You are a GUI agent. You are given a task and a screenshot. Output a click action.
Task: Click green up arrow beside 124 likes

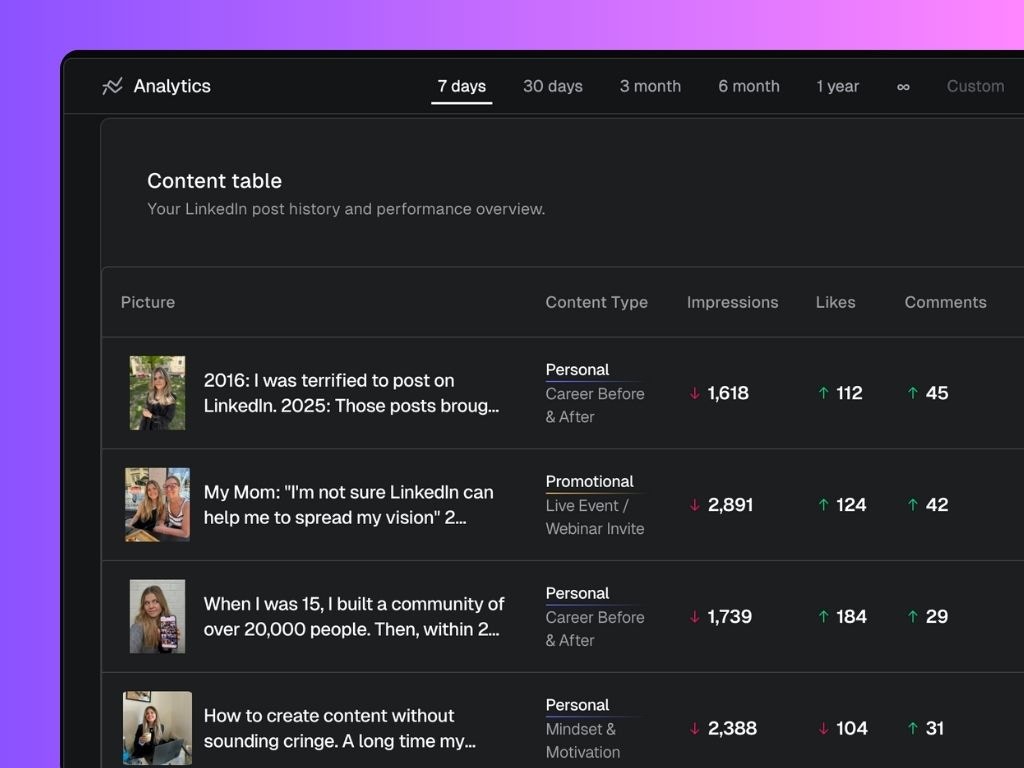[x=824, y=505]
